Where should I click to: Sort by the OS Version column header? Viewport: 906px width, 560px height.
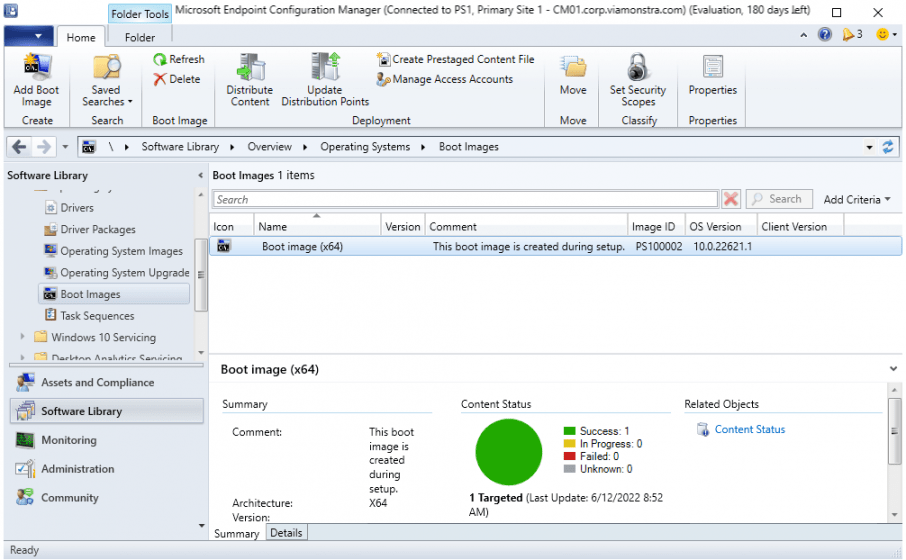[x=721, y=227]
